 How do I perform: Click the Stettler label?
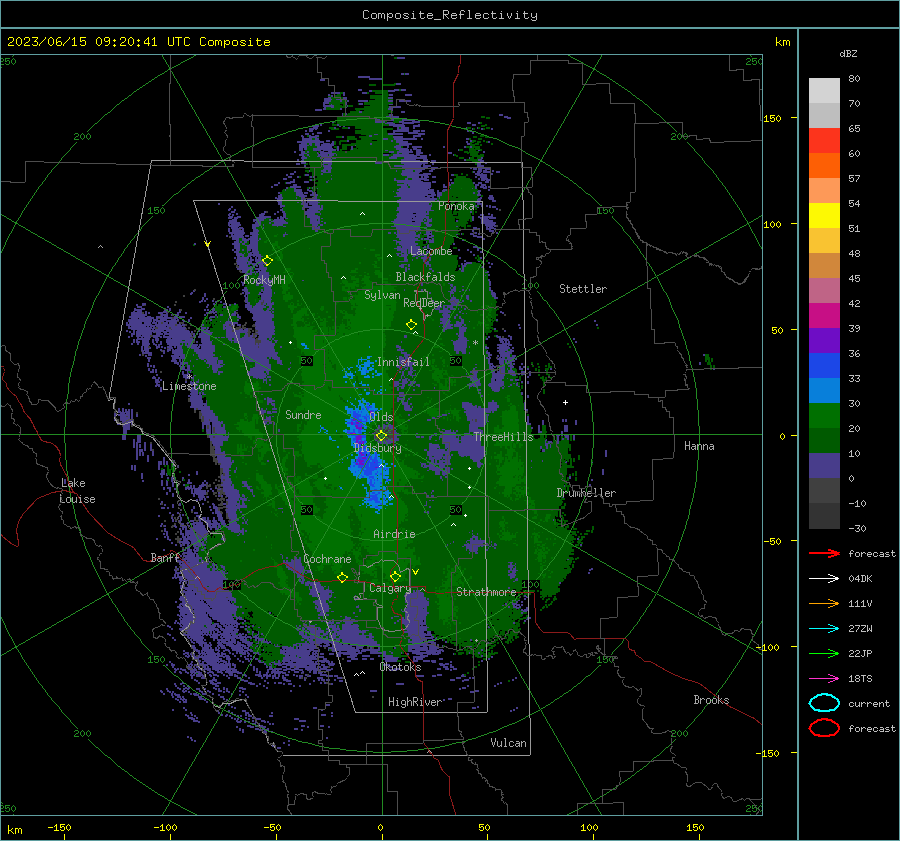point(583,289)
